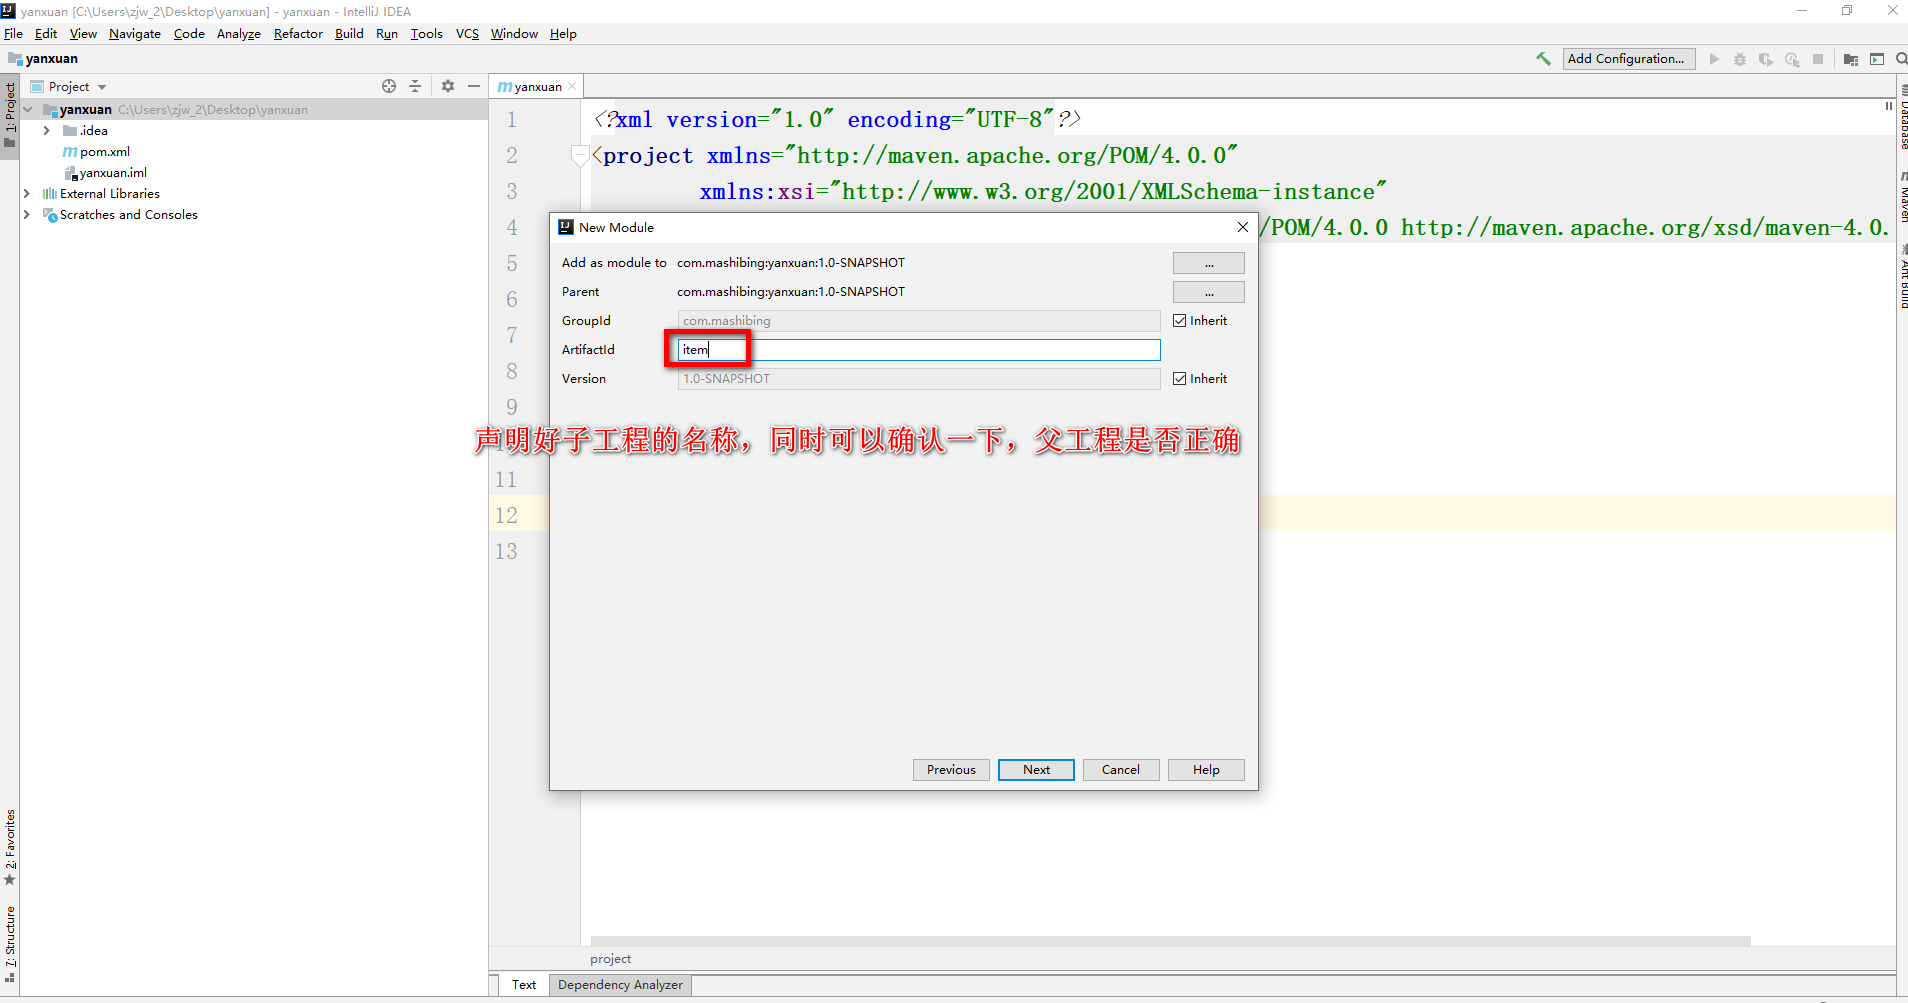This screenshot has height=1003, width=1908.
Task: Expand Scratches and Consoles node
Action: (x=27, y=215)
